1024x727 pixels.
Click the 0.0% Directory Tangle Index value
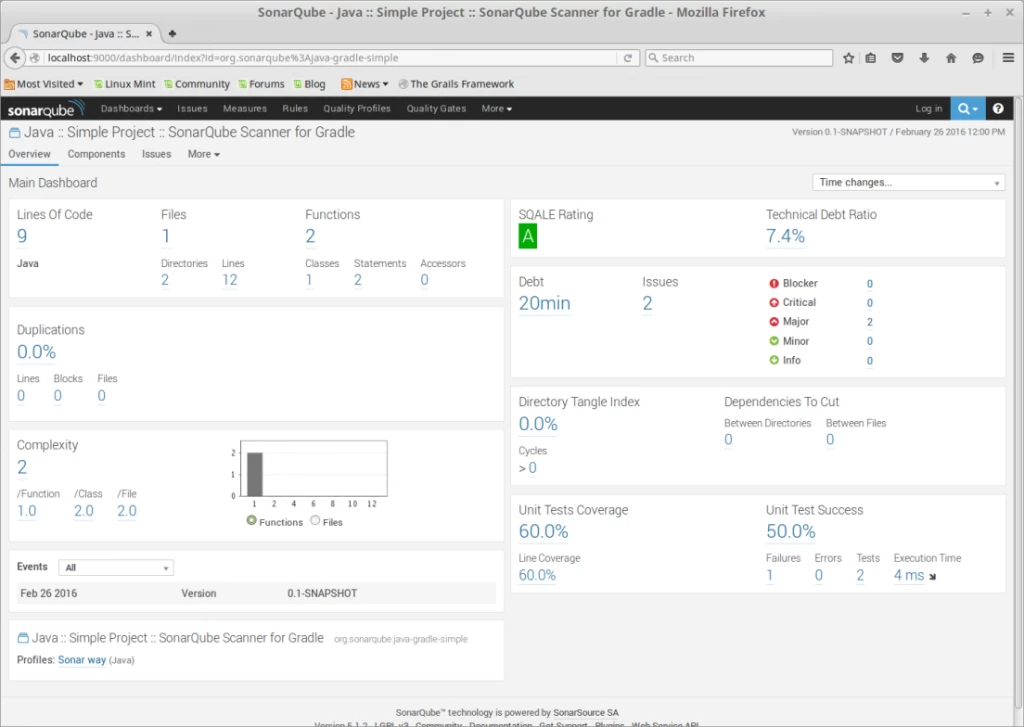click(x=538, y=424)
